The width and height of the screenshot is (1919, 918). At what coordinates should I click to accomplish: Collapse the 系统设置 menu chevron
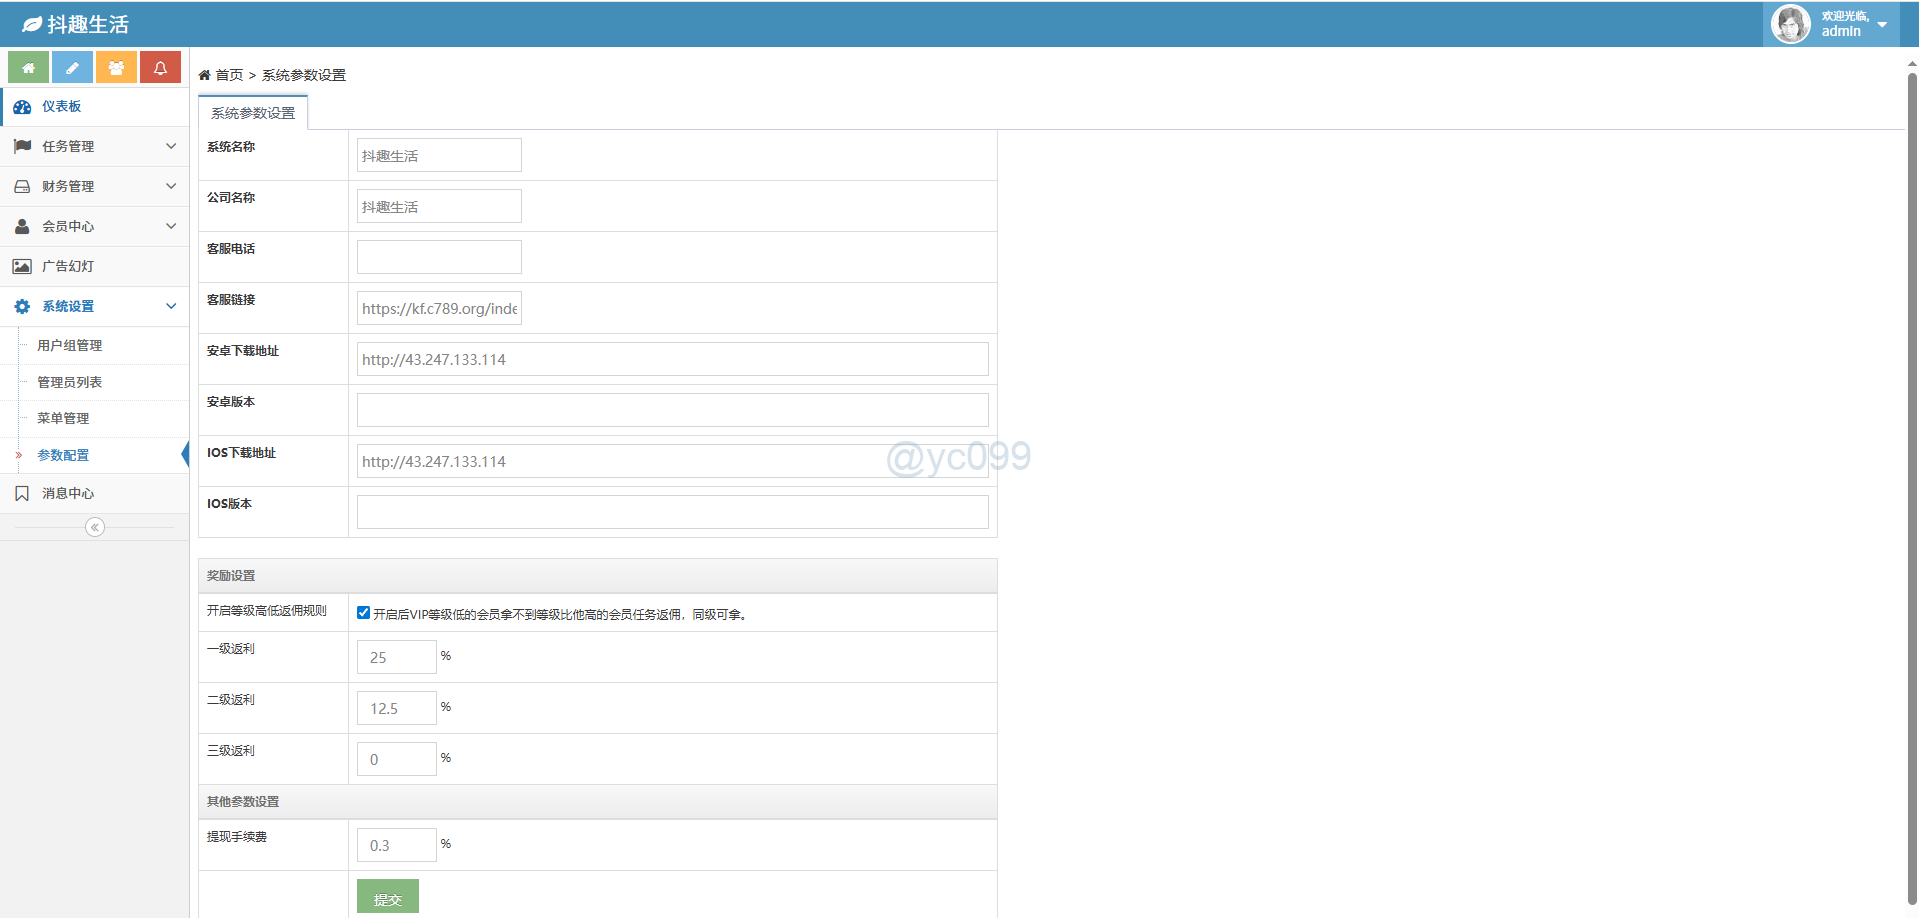tap(171, 307)
